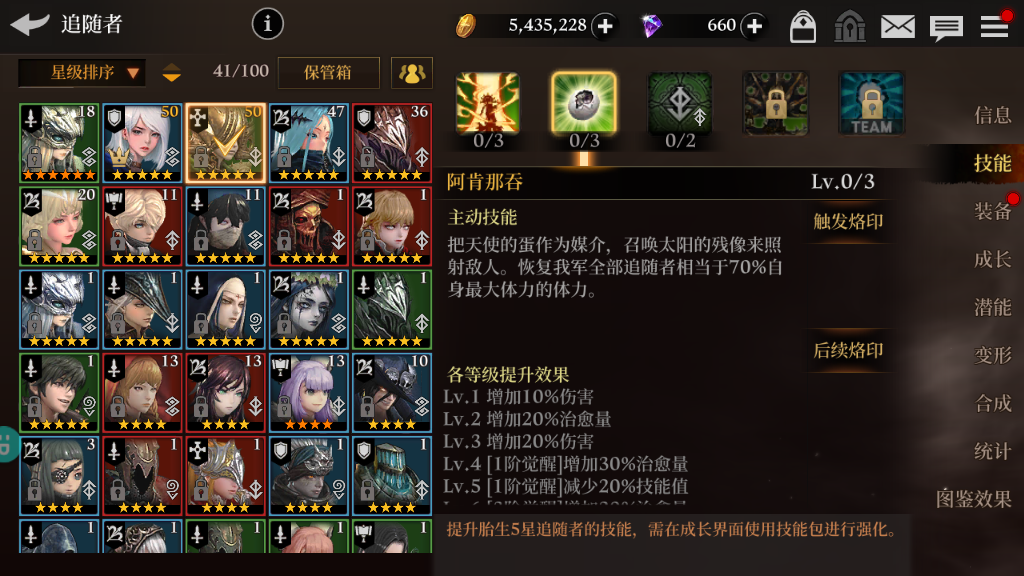
Task: Expand the 后续烙印 section
Action: coord(848,351)
